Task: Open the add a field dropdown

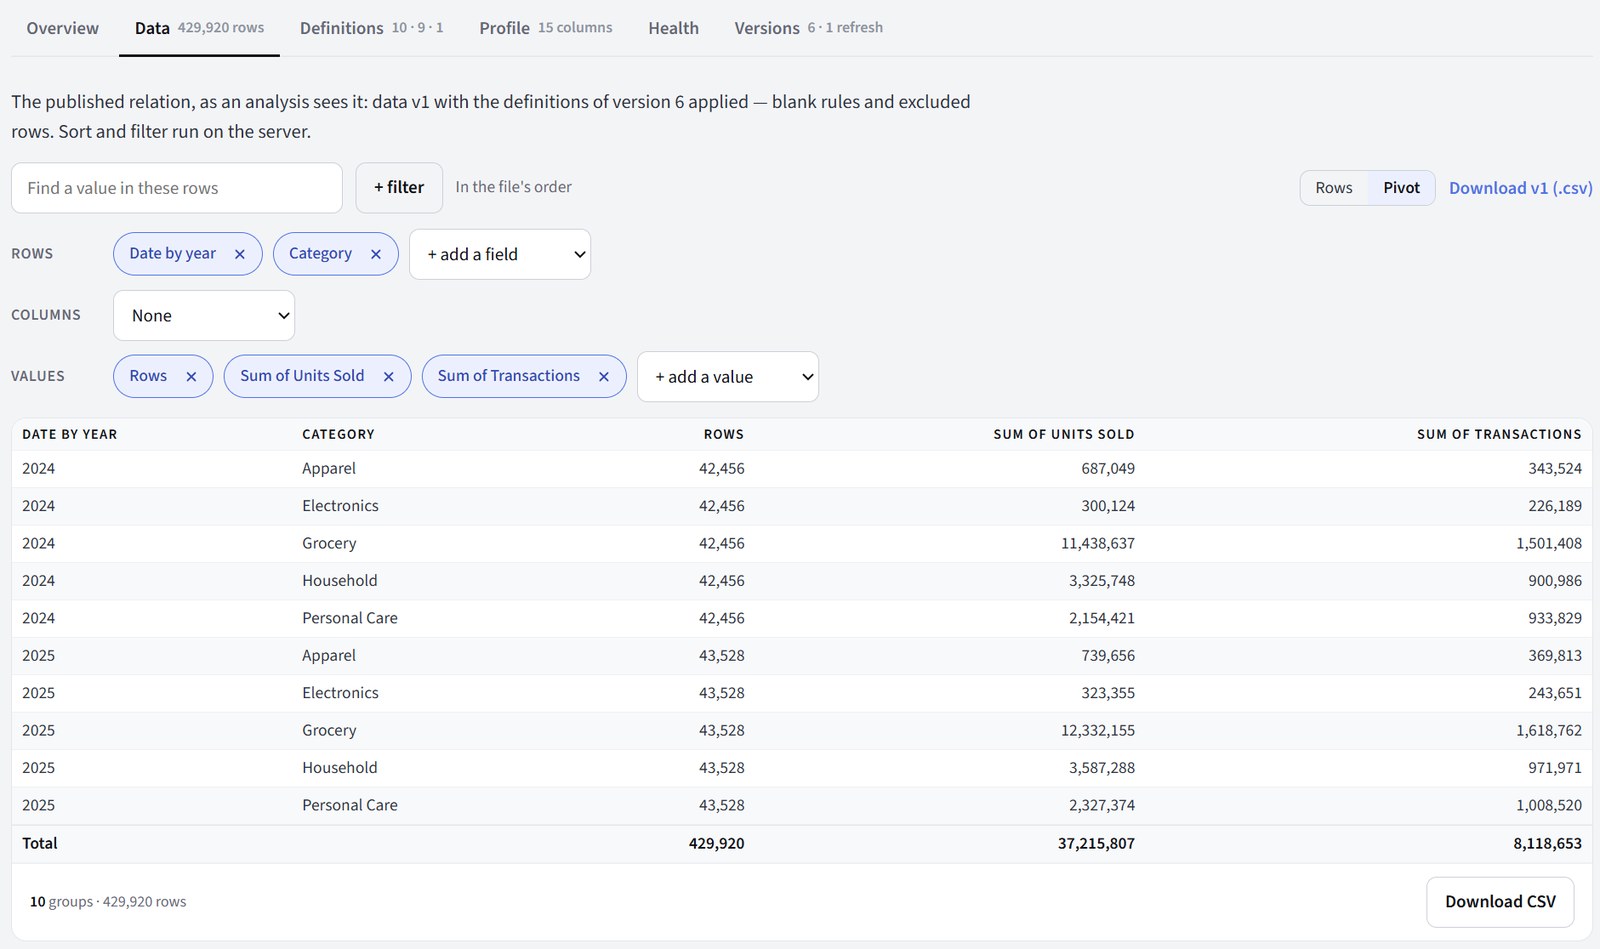Action: click(500, 254)
